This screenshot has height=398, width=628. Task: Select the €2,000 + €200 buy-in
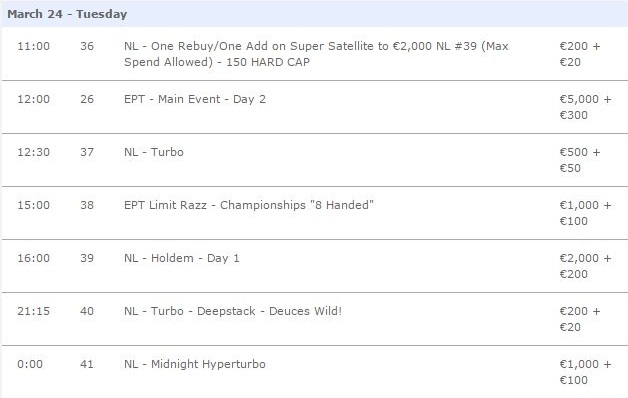[586, 266]
